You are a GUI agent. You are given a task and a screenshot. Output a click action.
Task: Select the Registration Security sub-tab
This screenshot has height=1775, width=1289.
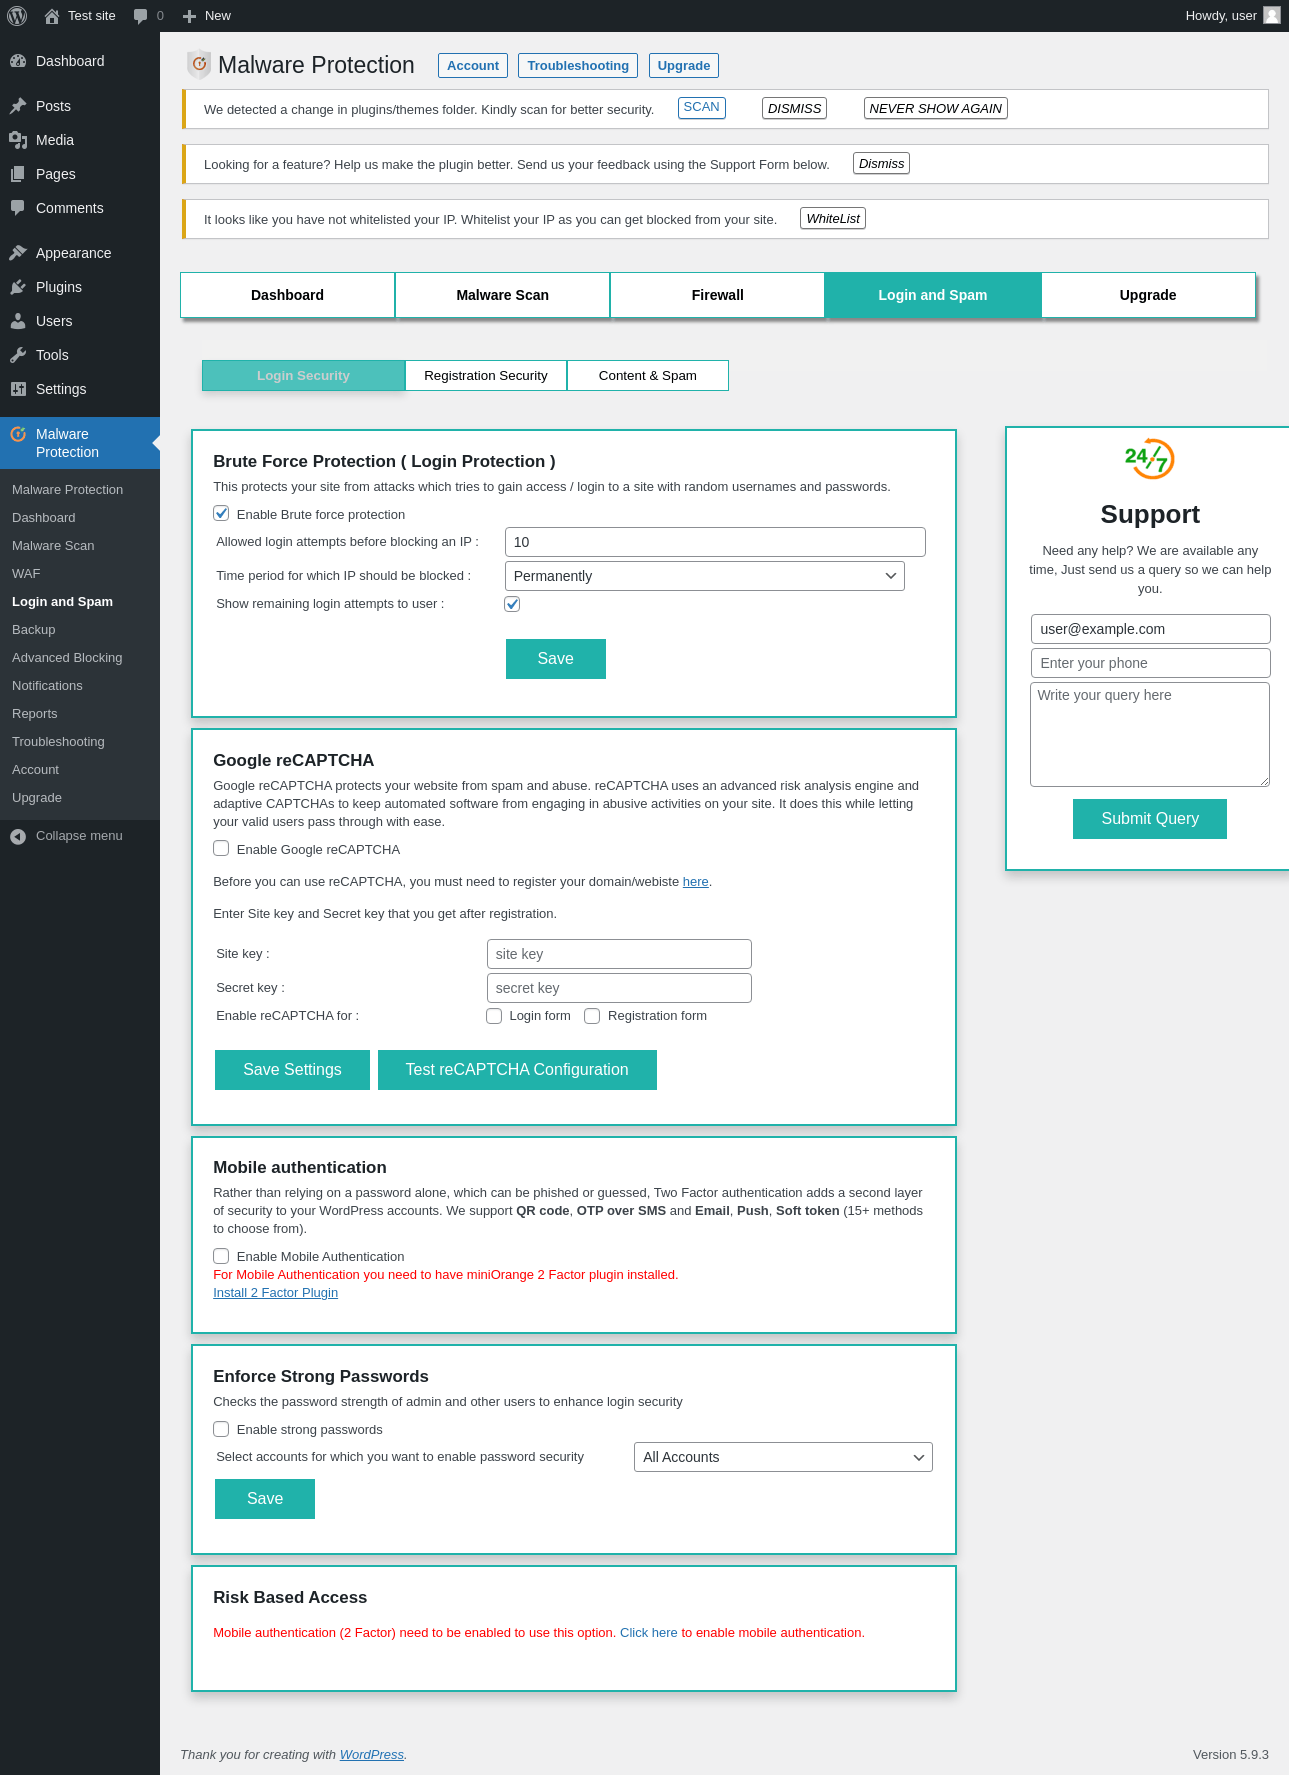click(486, 376)
